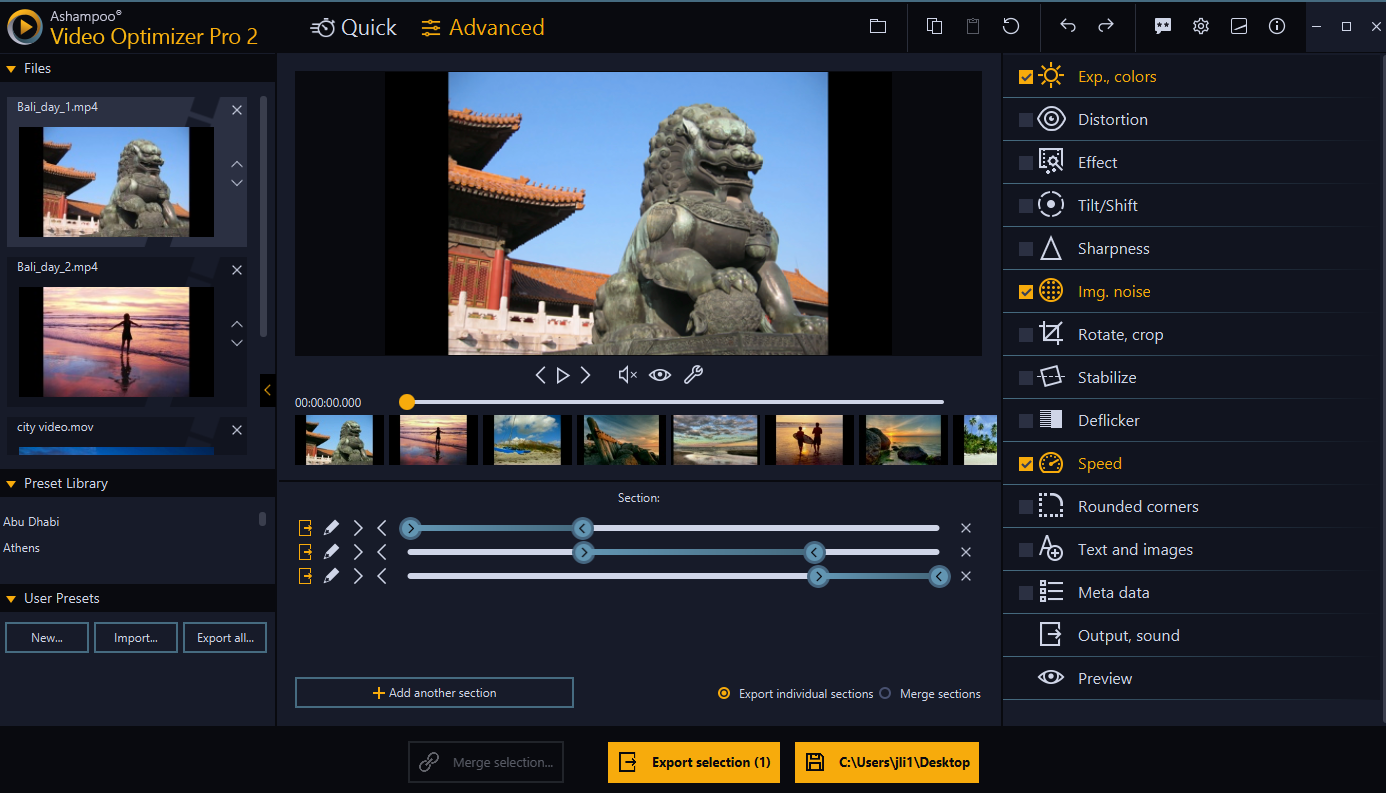Uncheck the Img. noise checkbox
This screenshot has width=1386, height=793.
coord(1025,291)
